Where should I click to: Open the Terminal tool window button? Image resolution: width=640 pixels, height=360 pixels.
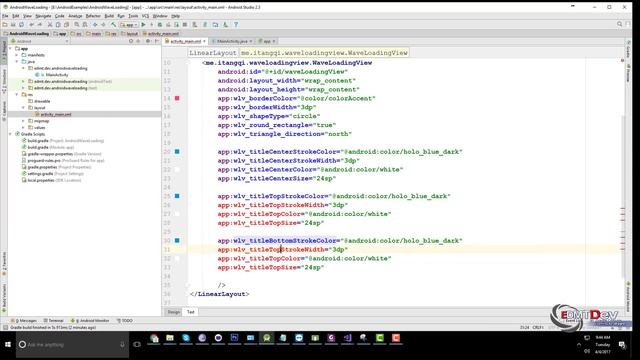click(x=53, y=321)
